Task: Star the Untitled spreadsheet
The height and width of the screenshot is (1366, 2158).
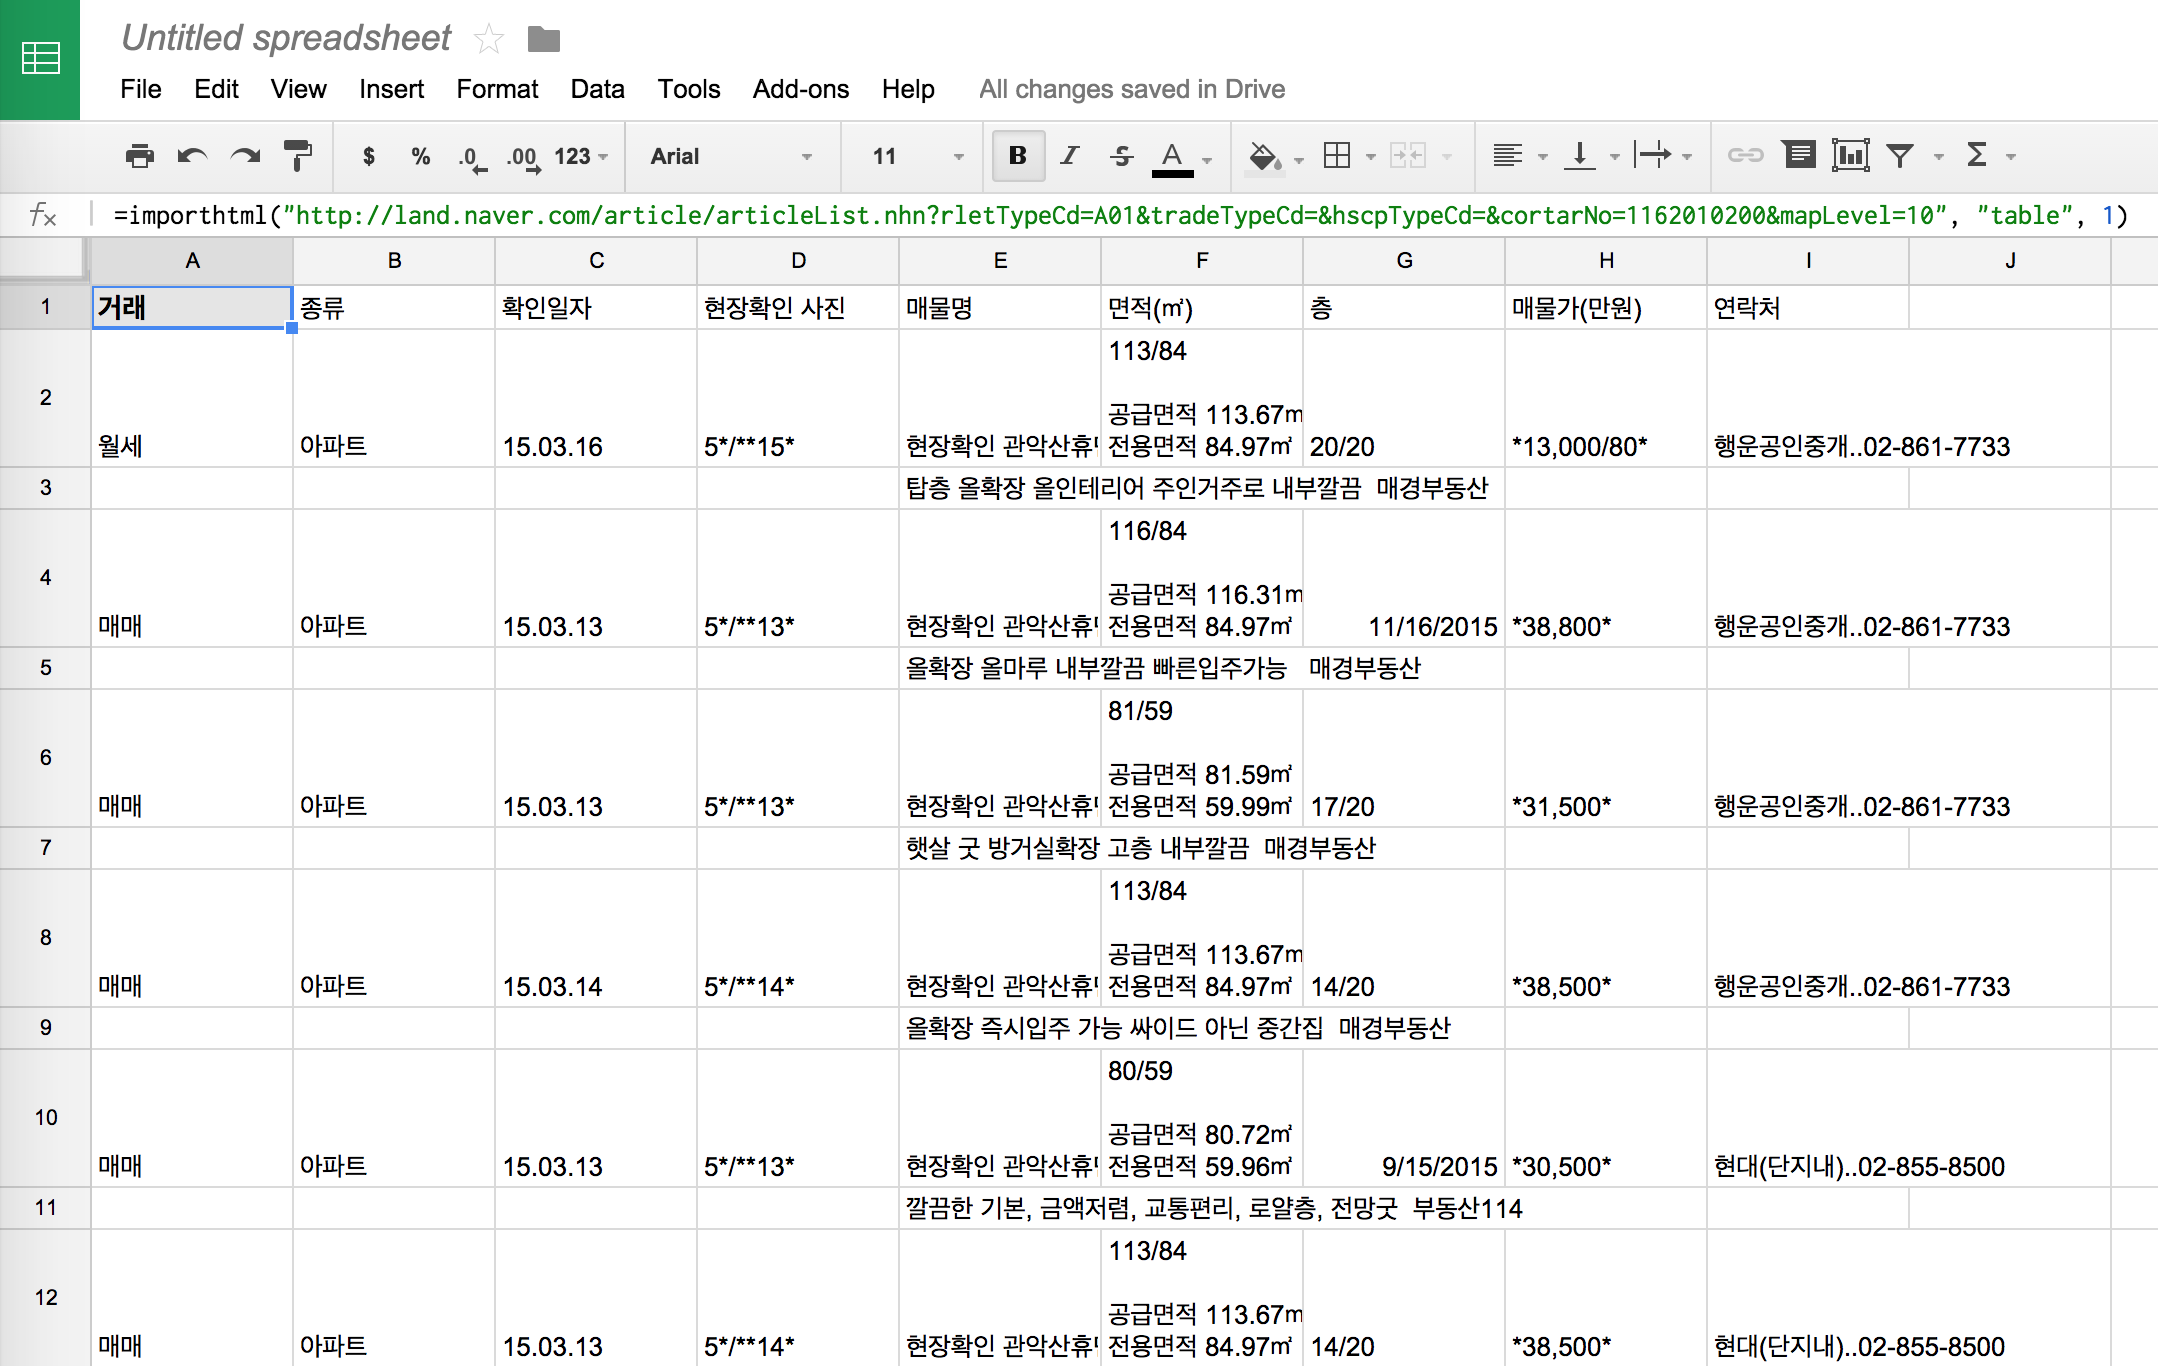Action: (x=489, y=39)
